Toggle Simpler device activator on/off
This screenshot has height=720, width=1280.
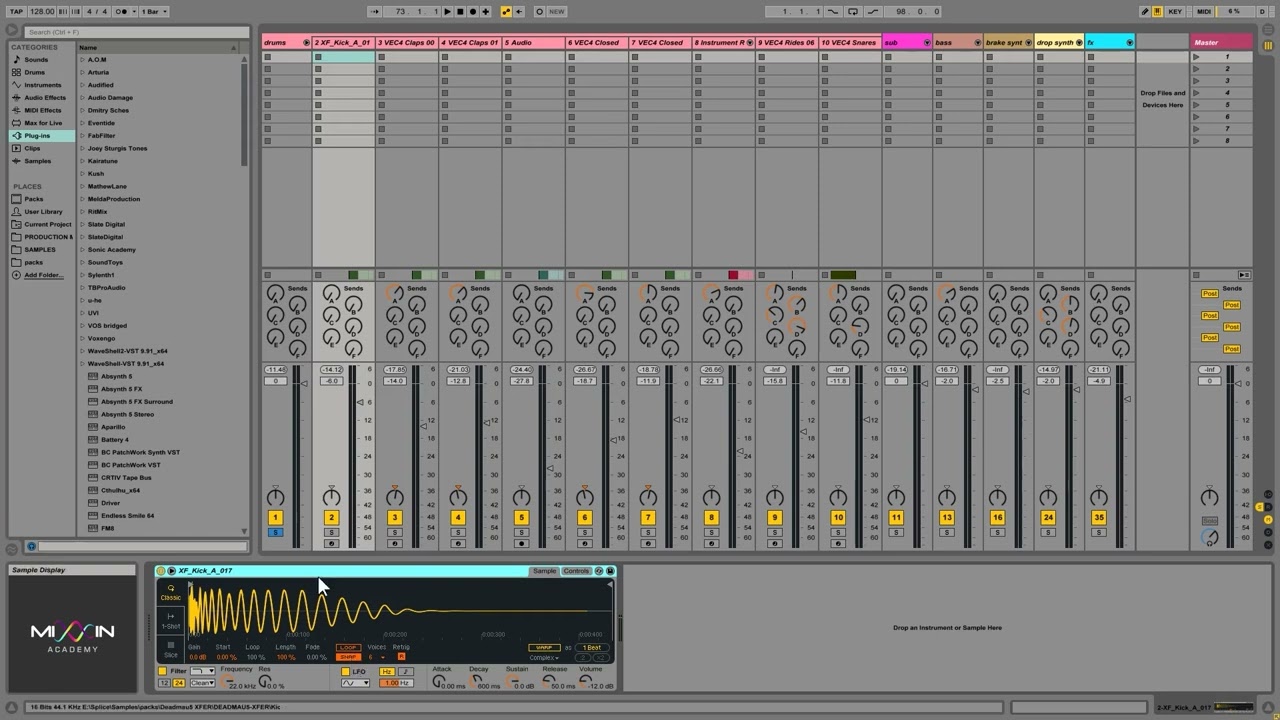point(160,571)
